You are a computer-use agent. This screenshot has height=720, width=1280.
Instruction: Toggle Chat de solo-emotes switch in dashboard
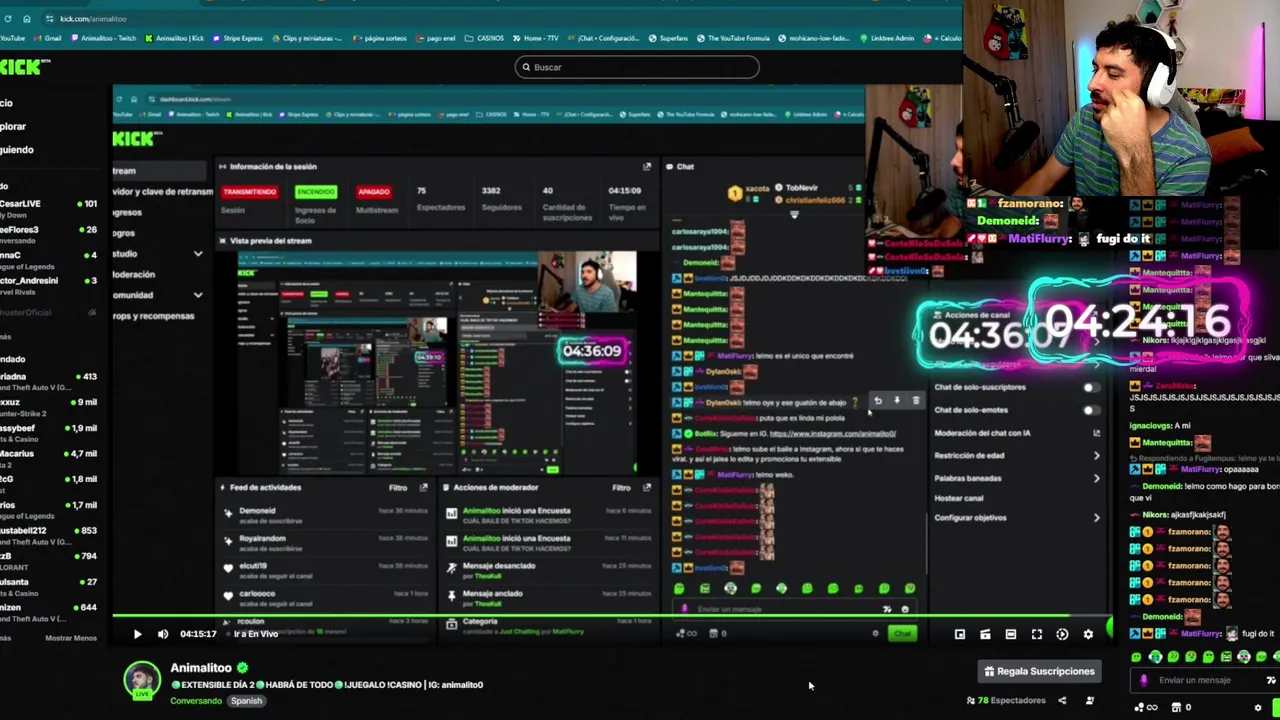[x=1090, y=410]
